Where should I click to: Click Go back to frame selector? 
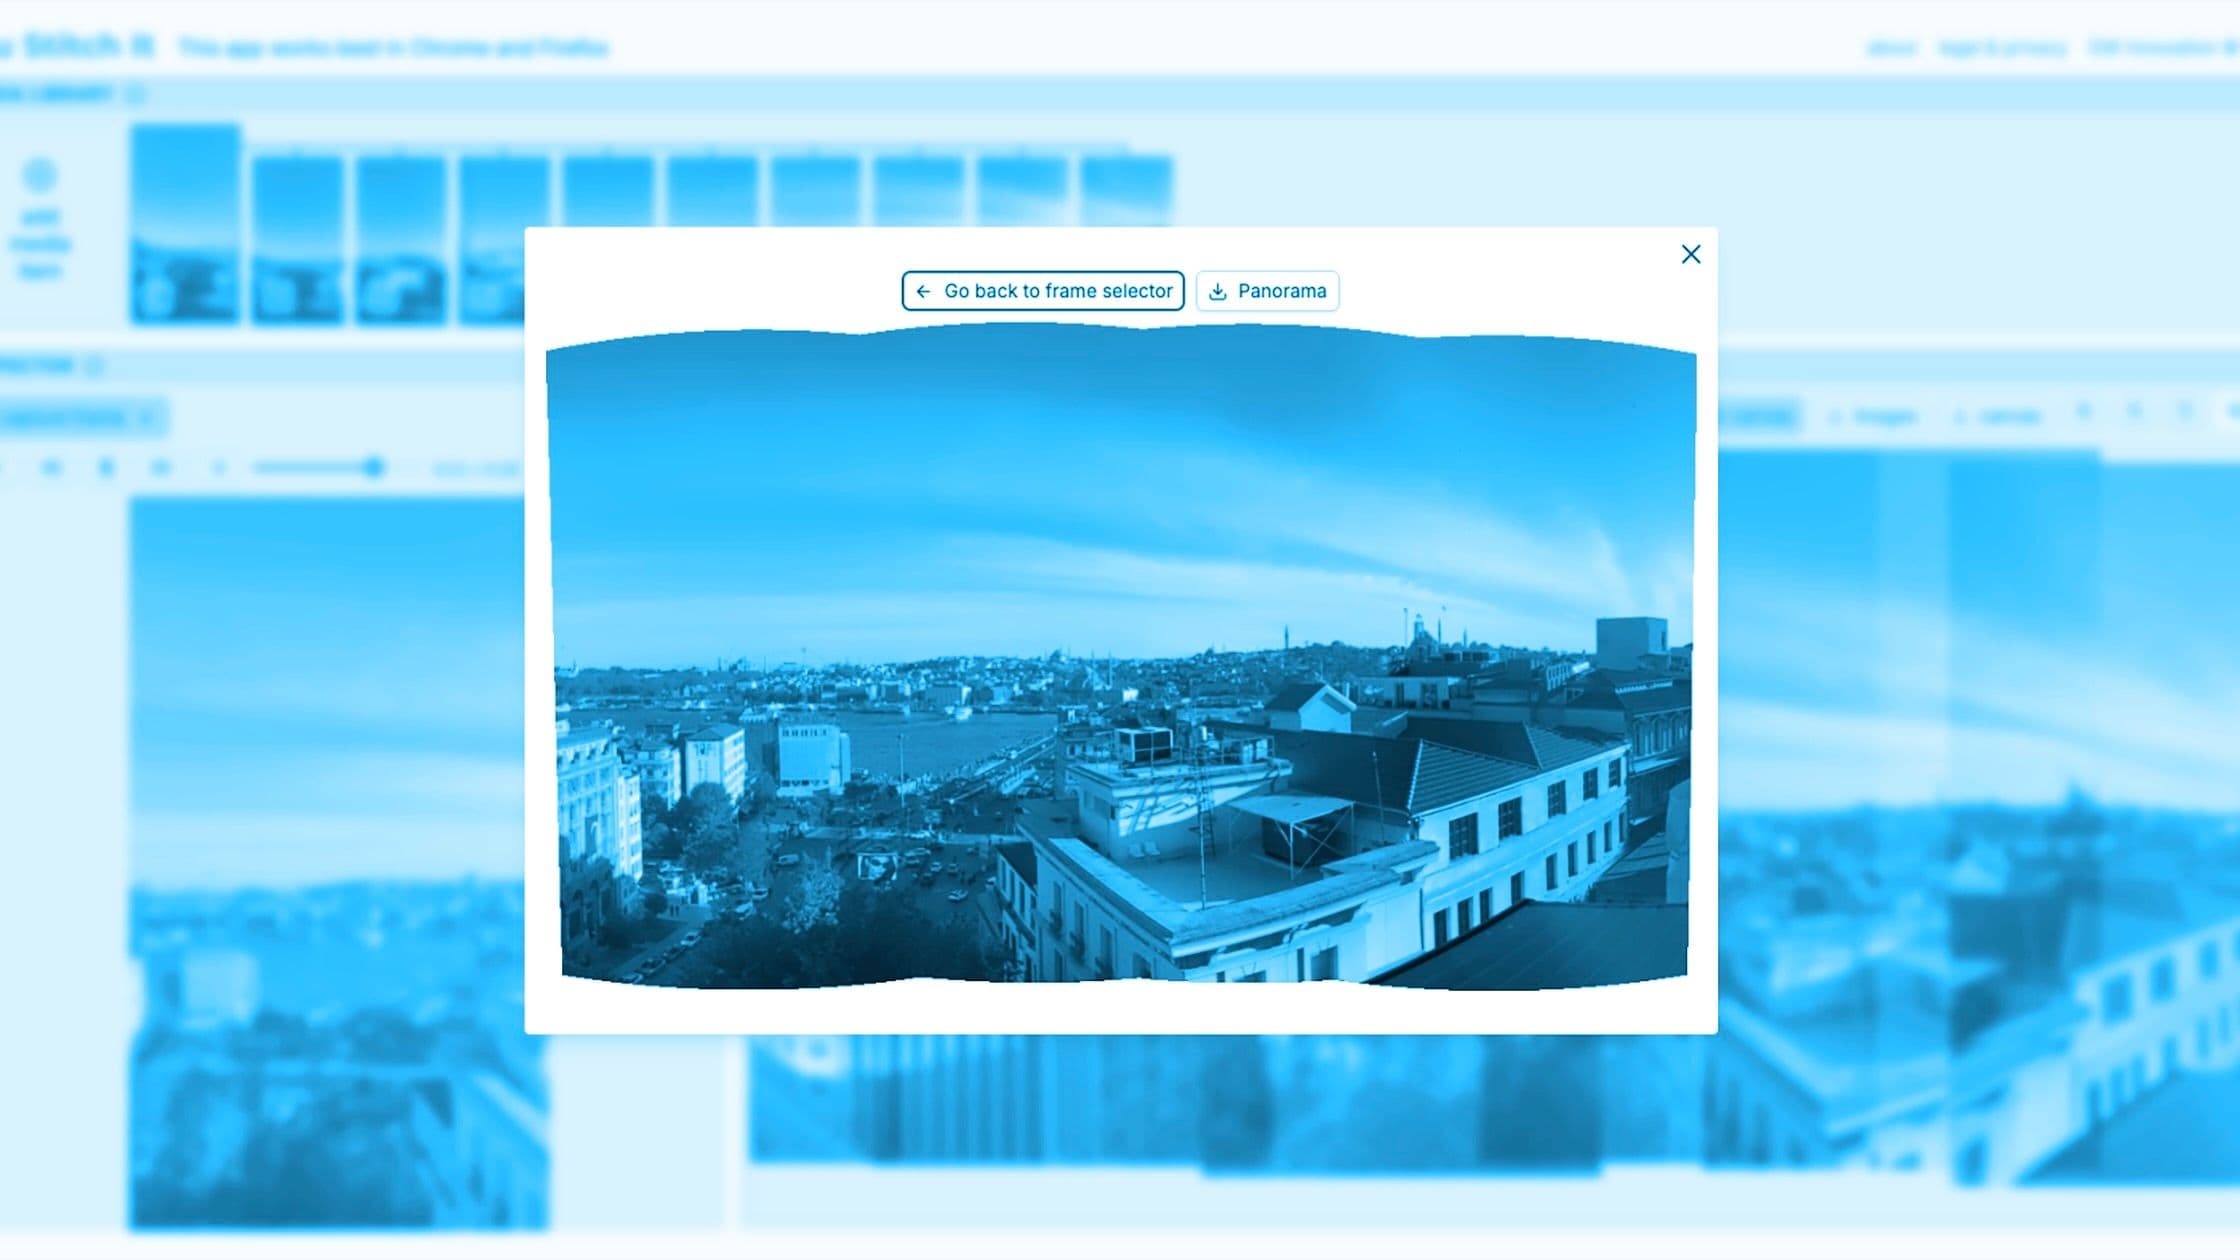click(x=1043, y=291)
